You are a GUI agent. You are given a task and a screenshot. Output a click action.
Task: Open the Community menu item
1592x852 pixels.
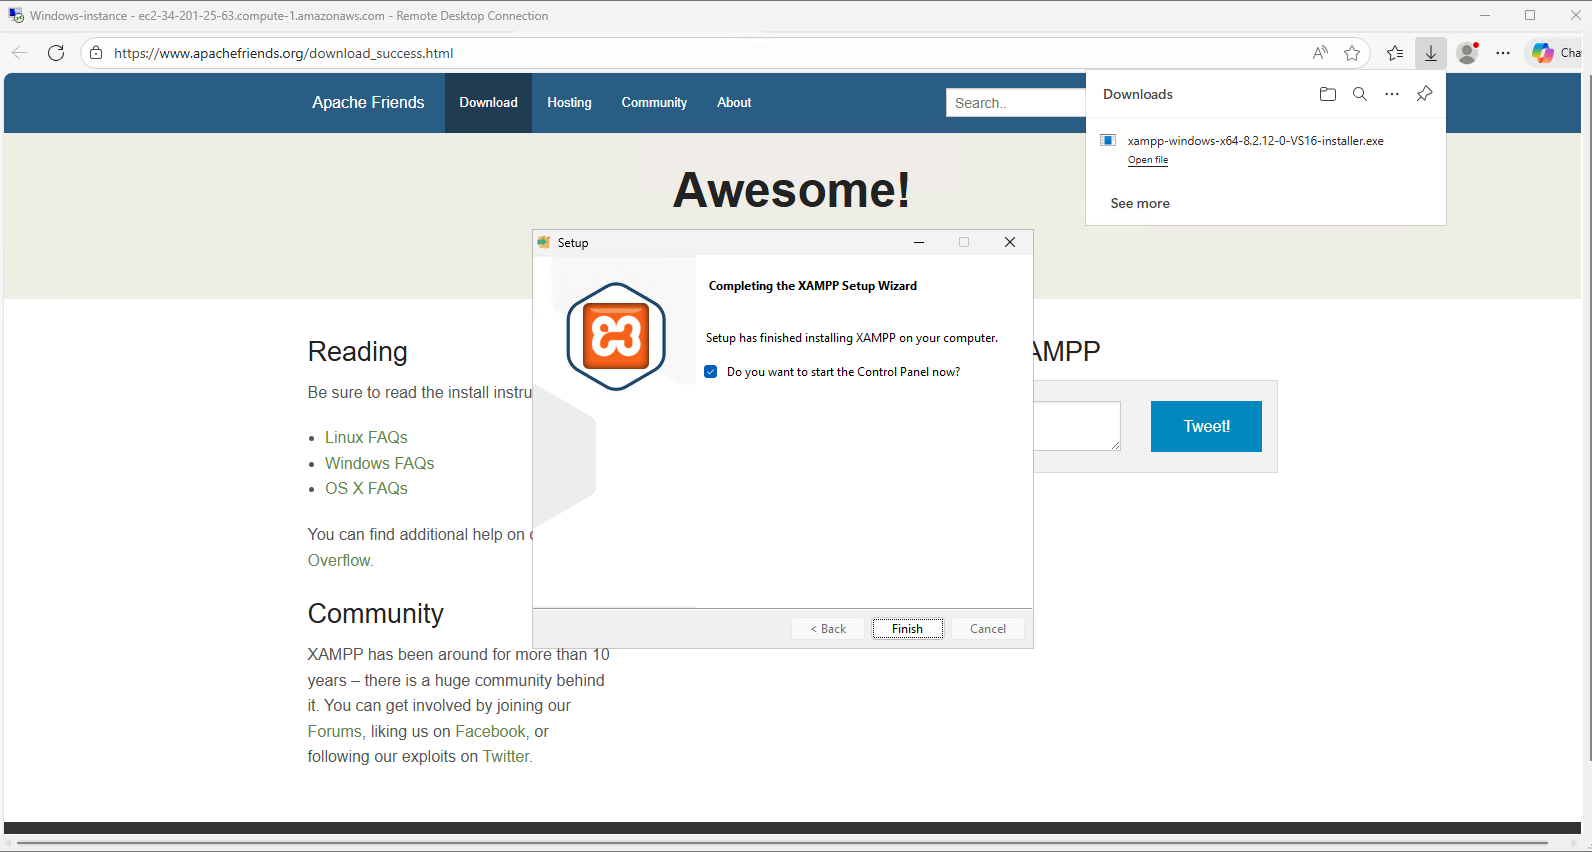[x=654, y=103]
